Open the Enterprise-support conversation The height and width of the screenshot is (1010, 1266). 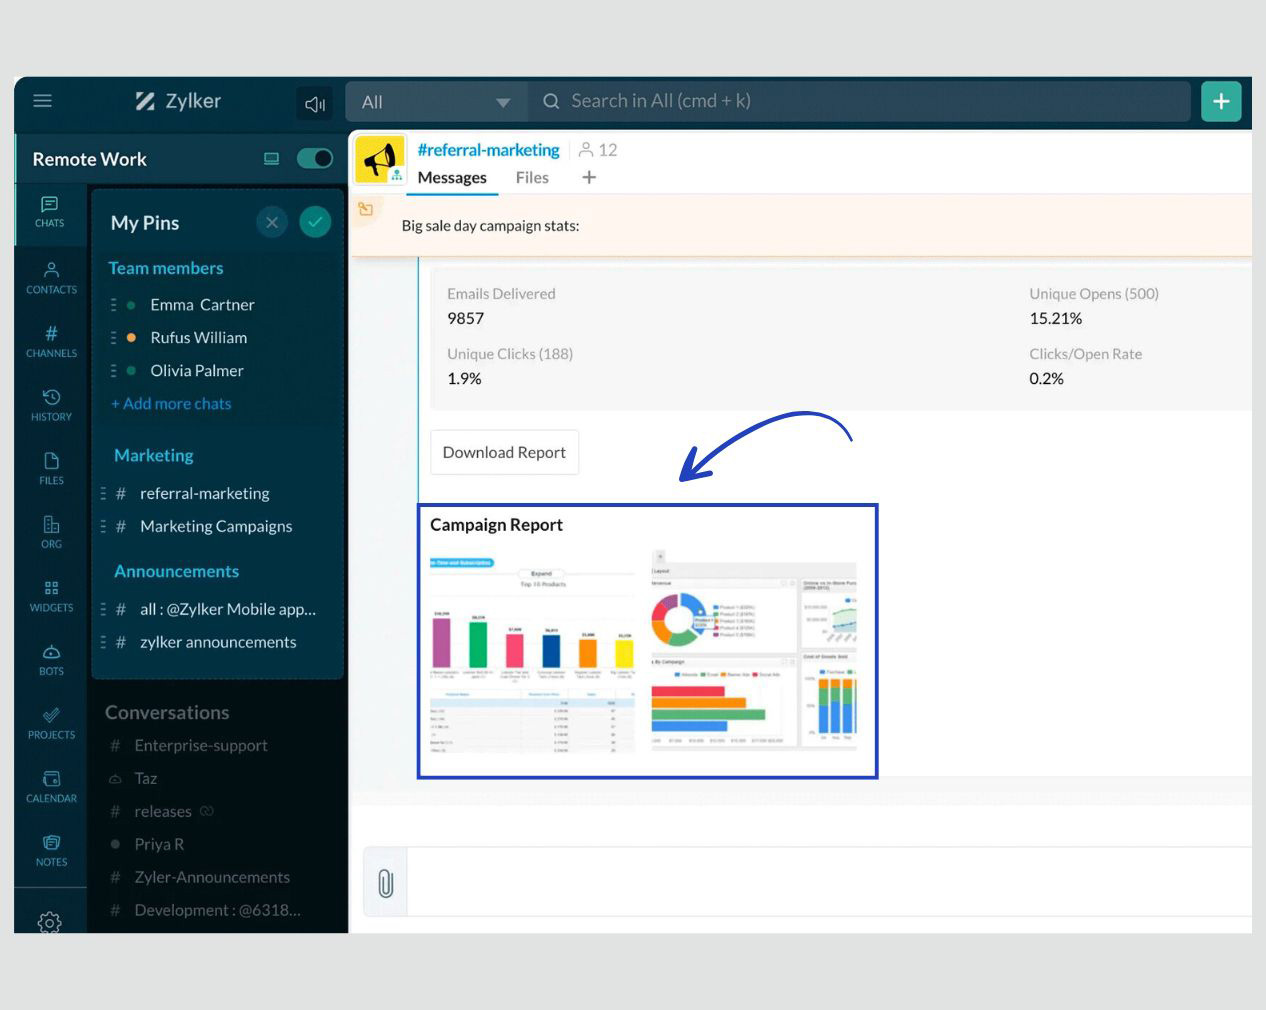click(x=200, y=746)
